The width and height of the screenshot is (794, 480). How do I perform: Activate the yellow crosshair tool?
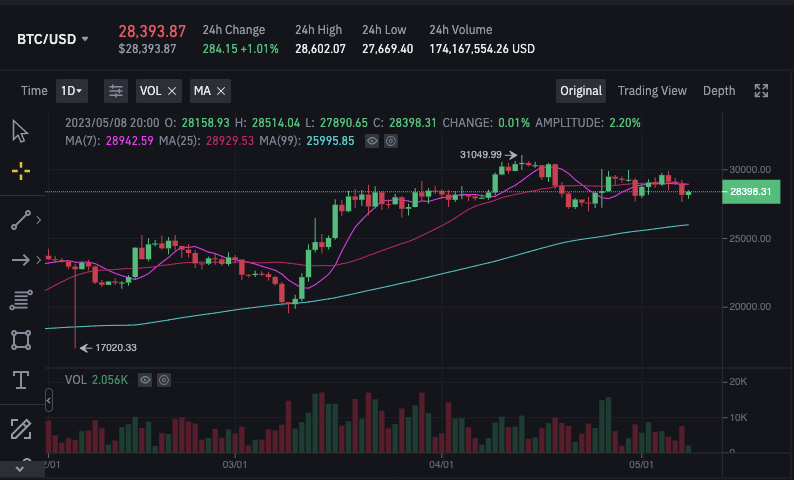[20, 171]
